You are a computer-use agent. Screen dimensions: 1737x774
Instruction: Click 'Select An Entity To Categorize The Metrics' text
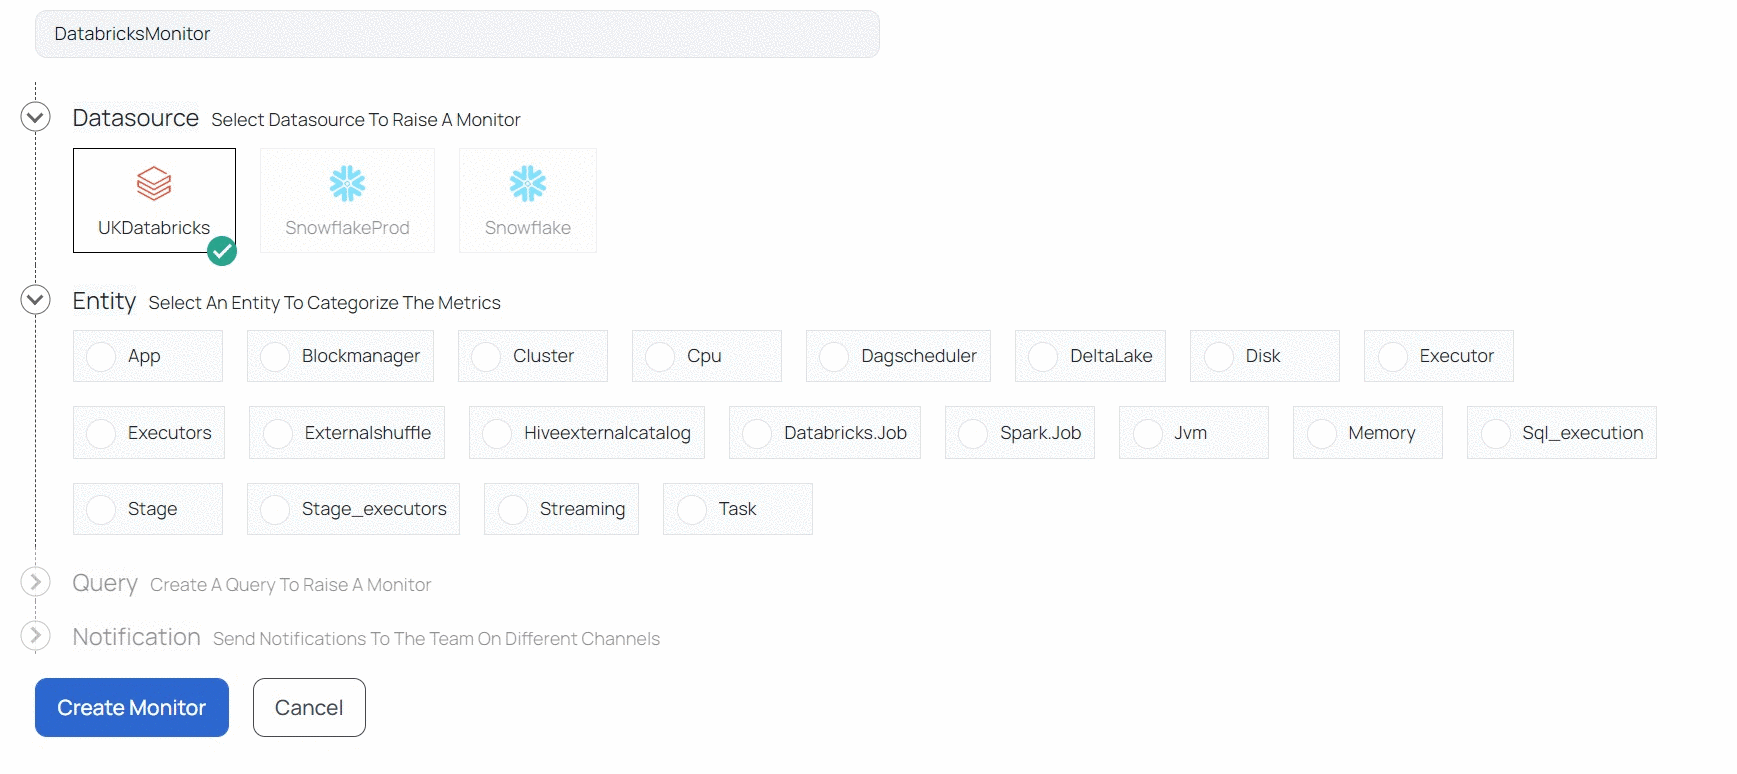(x=324, y=303)
